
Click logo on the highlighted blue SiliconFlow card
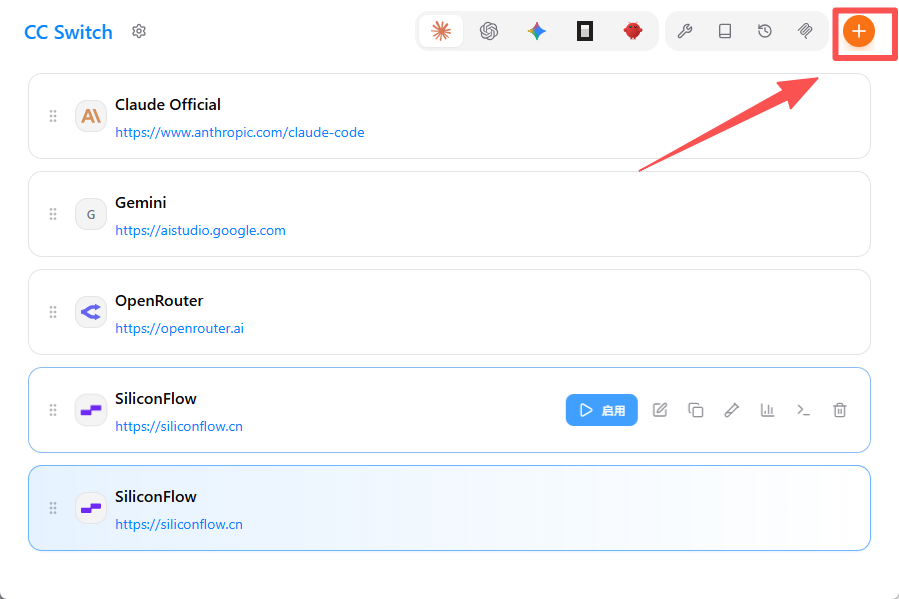coord(91,508)
